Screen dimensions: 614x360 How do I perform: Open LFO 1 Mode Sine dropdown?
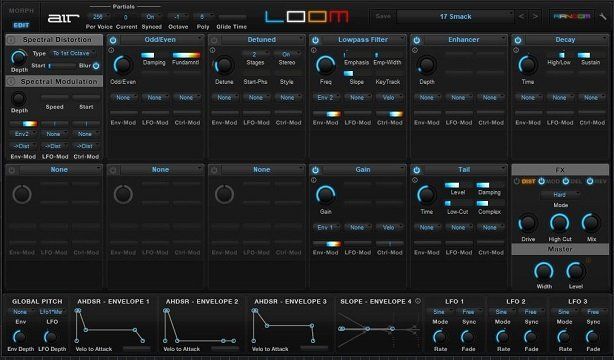440,312
